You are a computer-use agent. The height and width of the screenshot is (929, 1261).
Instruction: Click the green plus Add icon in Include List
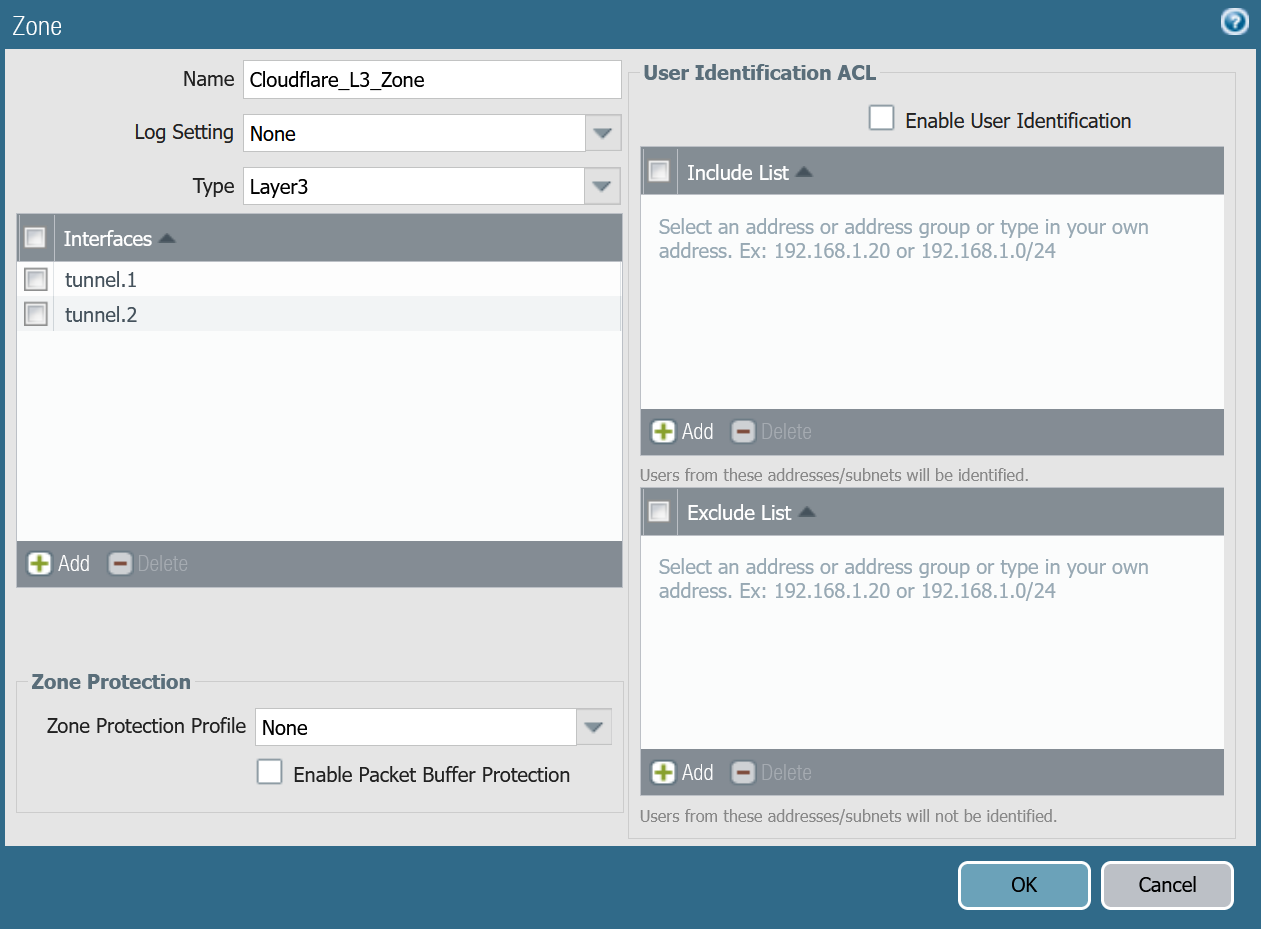(662, 431)
